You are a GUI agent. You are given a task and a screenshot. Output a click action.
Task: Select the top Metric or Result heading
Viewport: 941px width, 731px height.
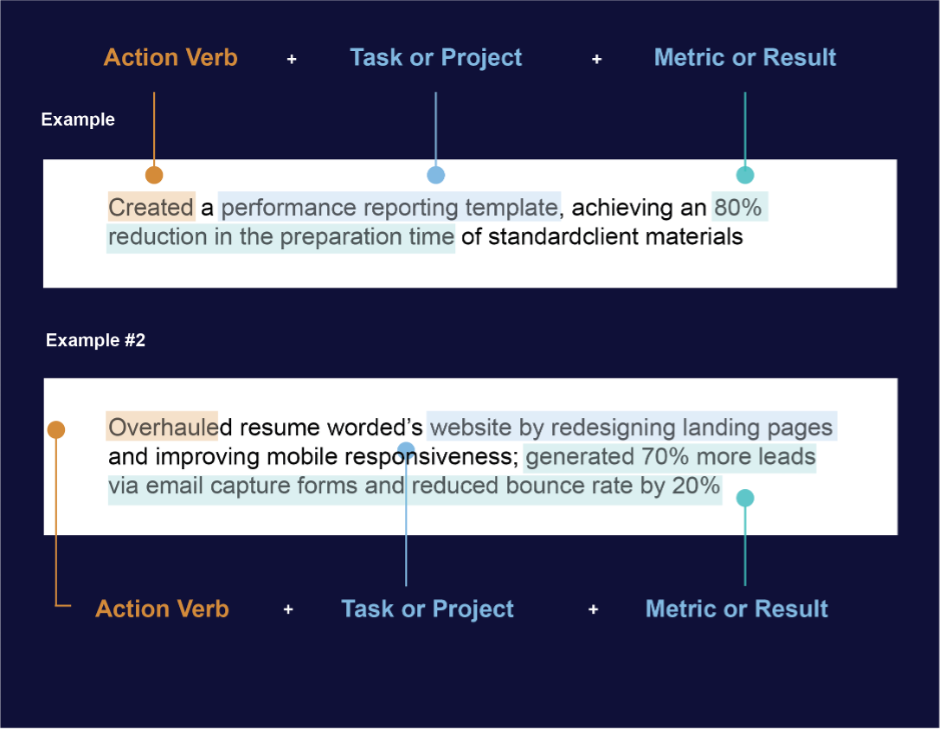745,58
